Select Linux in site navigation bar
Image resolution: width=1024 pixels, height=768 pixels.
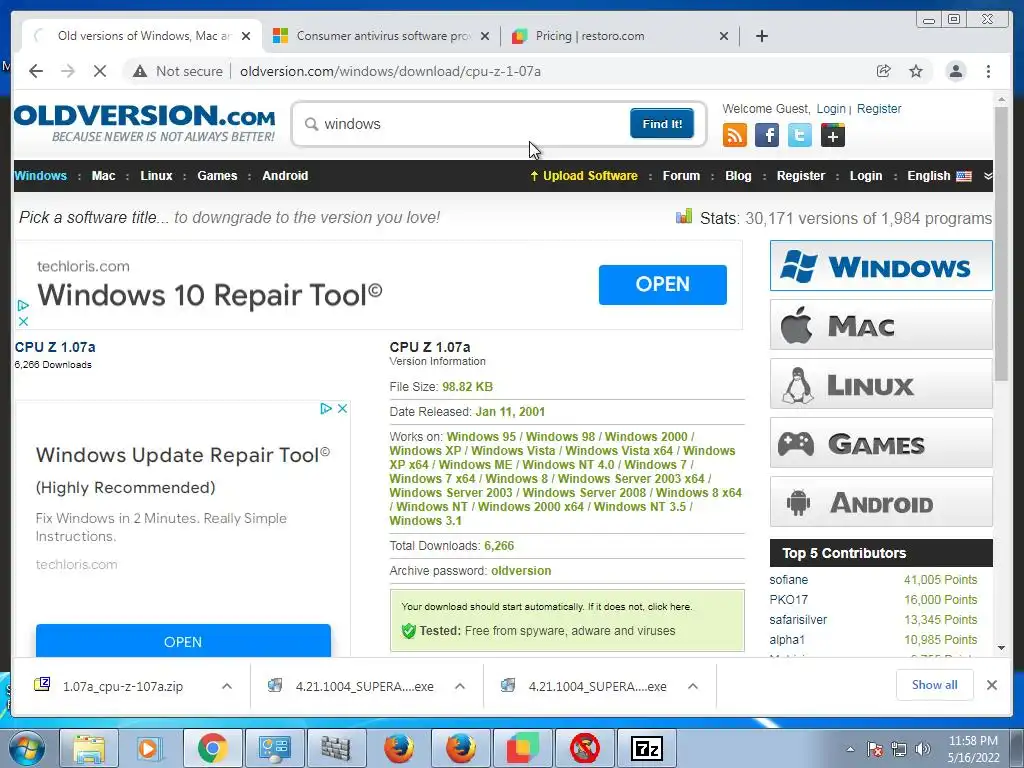point(156,176)
